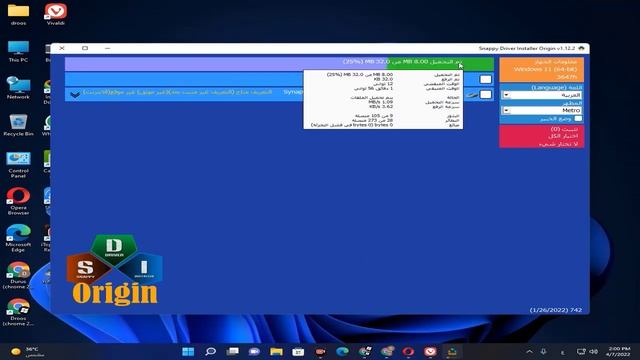
Task: Click the "(1/26/2022) 742" revision text
Action: (x=556, y=310)
